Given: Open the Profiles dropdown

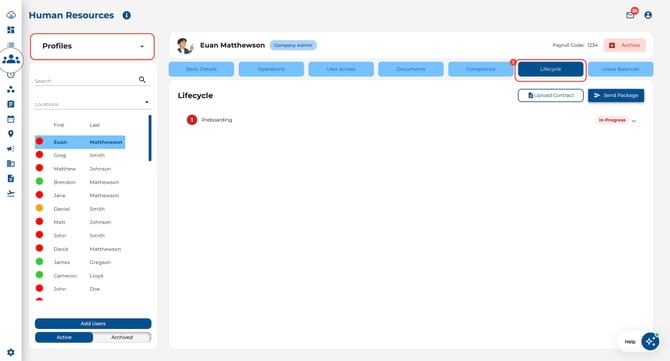Looking at the screenshot, I should [x=92, y=46].
